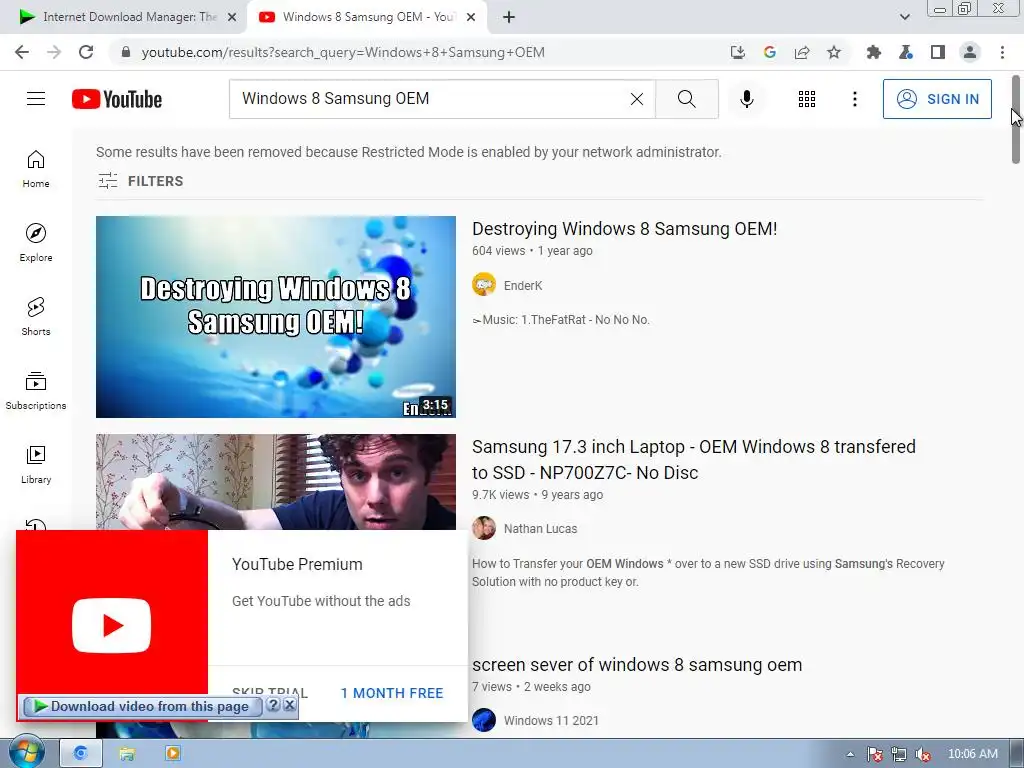Open the YouTube apps grid icon
This screenshot has height=768, width=1024.
807,99
